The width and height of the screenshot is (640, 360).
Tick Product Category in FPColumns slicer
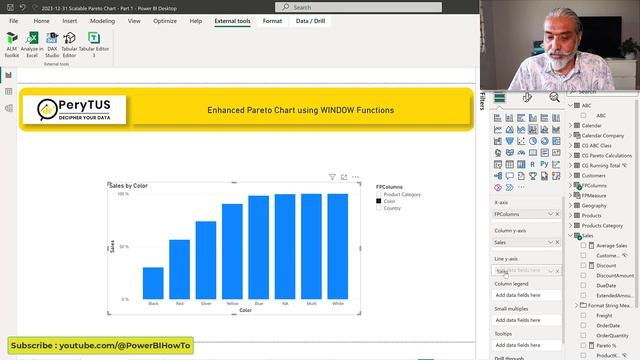(379, 195)
